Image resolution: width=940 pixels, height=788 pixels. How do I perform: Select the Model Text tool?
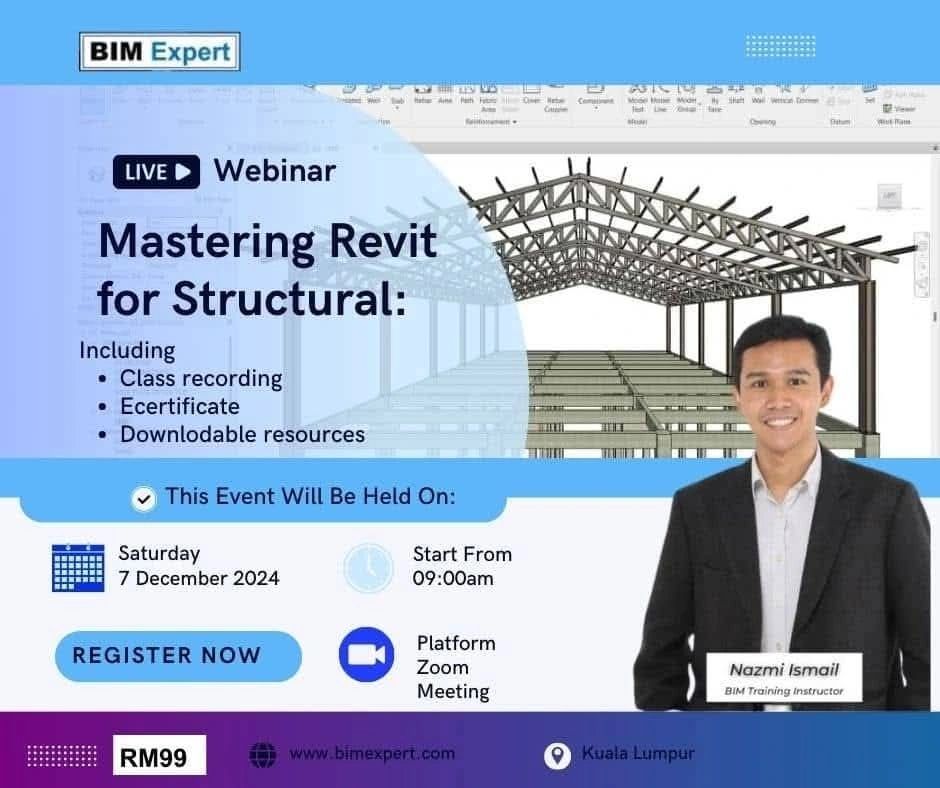638,96
